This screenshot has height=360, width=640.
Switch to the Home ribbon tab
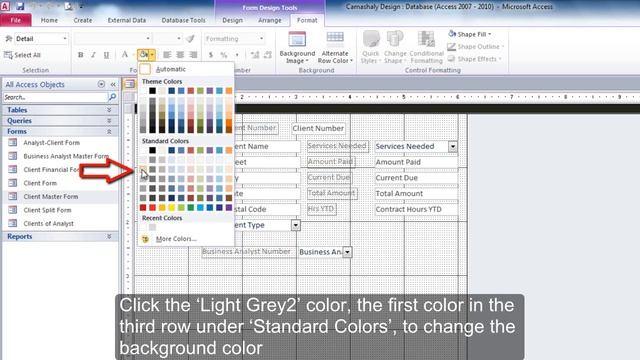(49, 20)
